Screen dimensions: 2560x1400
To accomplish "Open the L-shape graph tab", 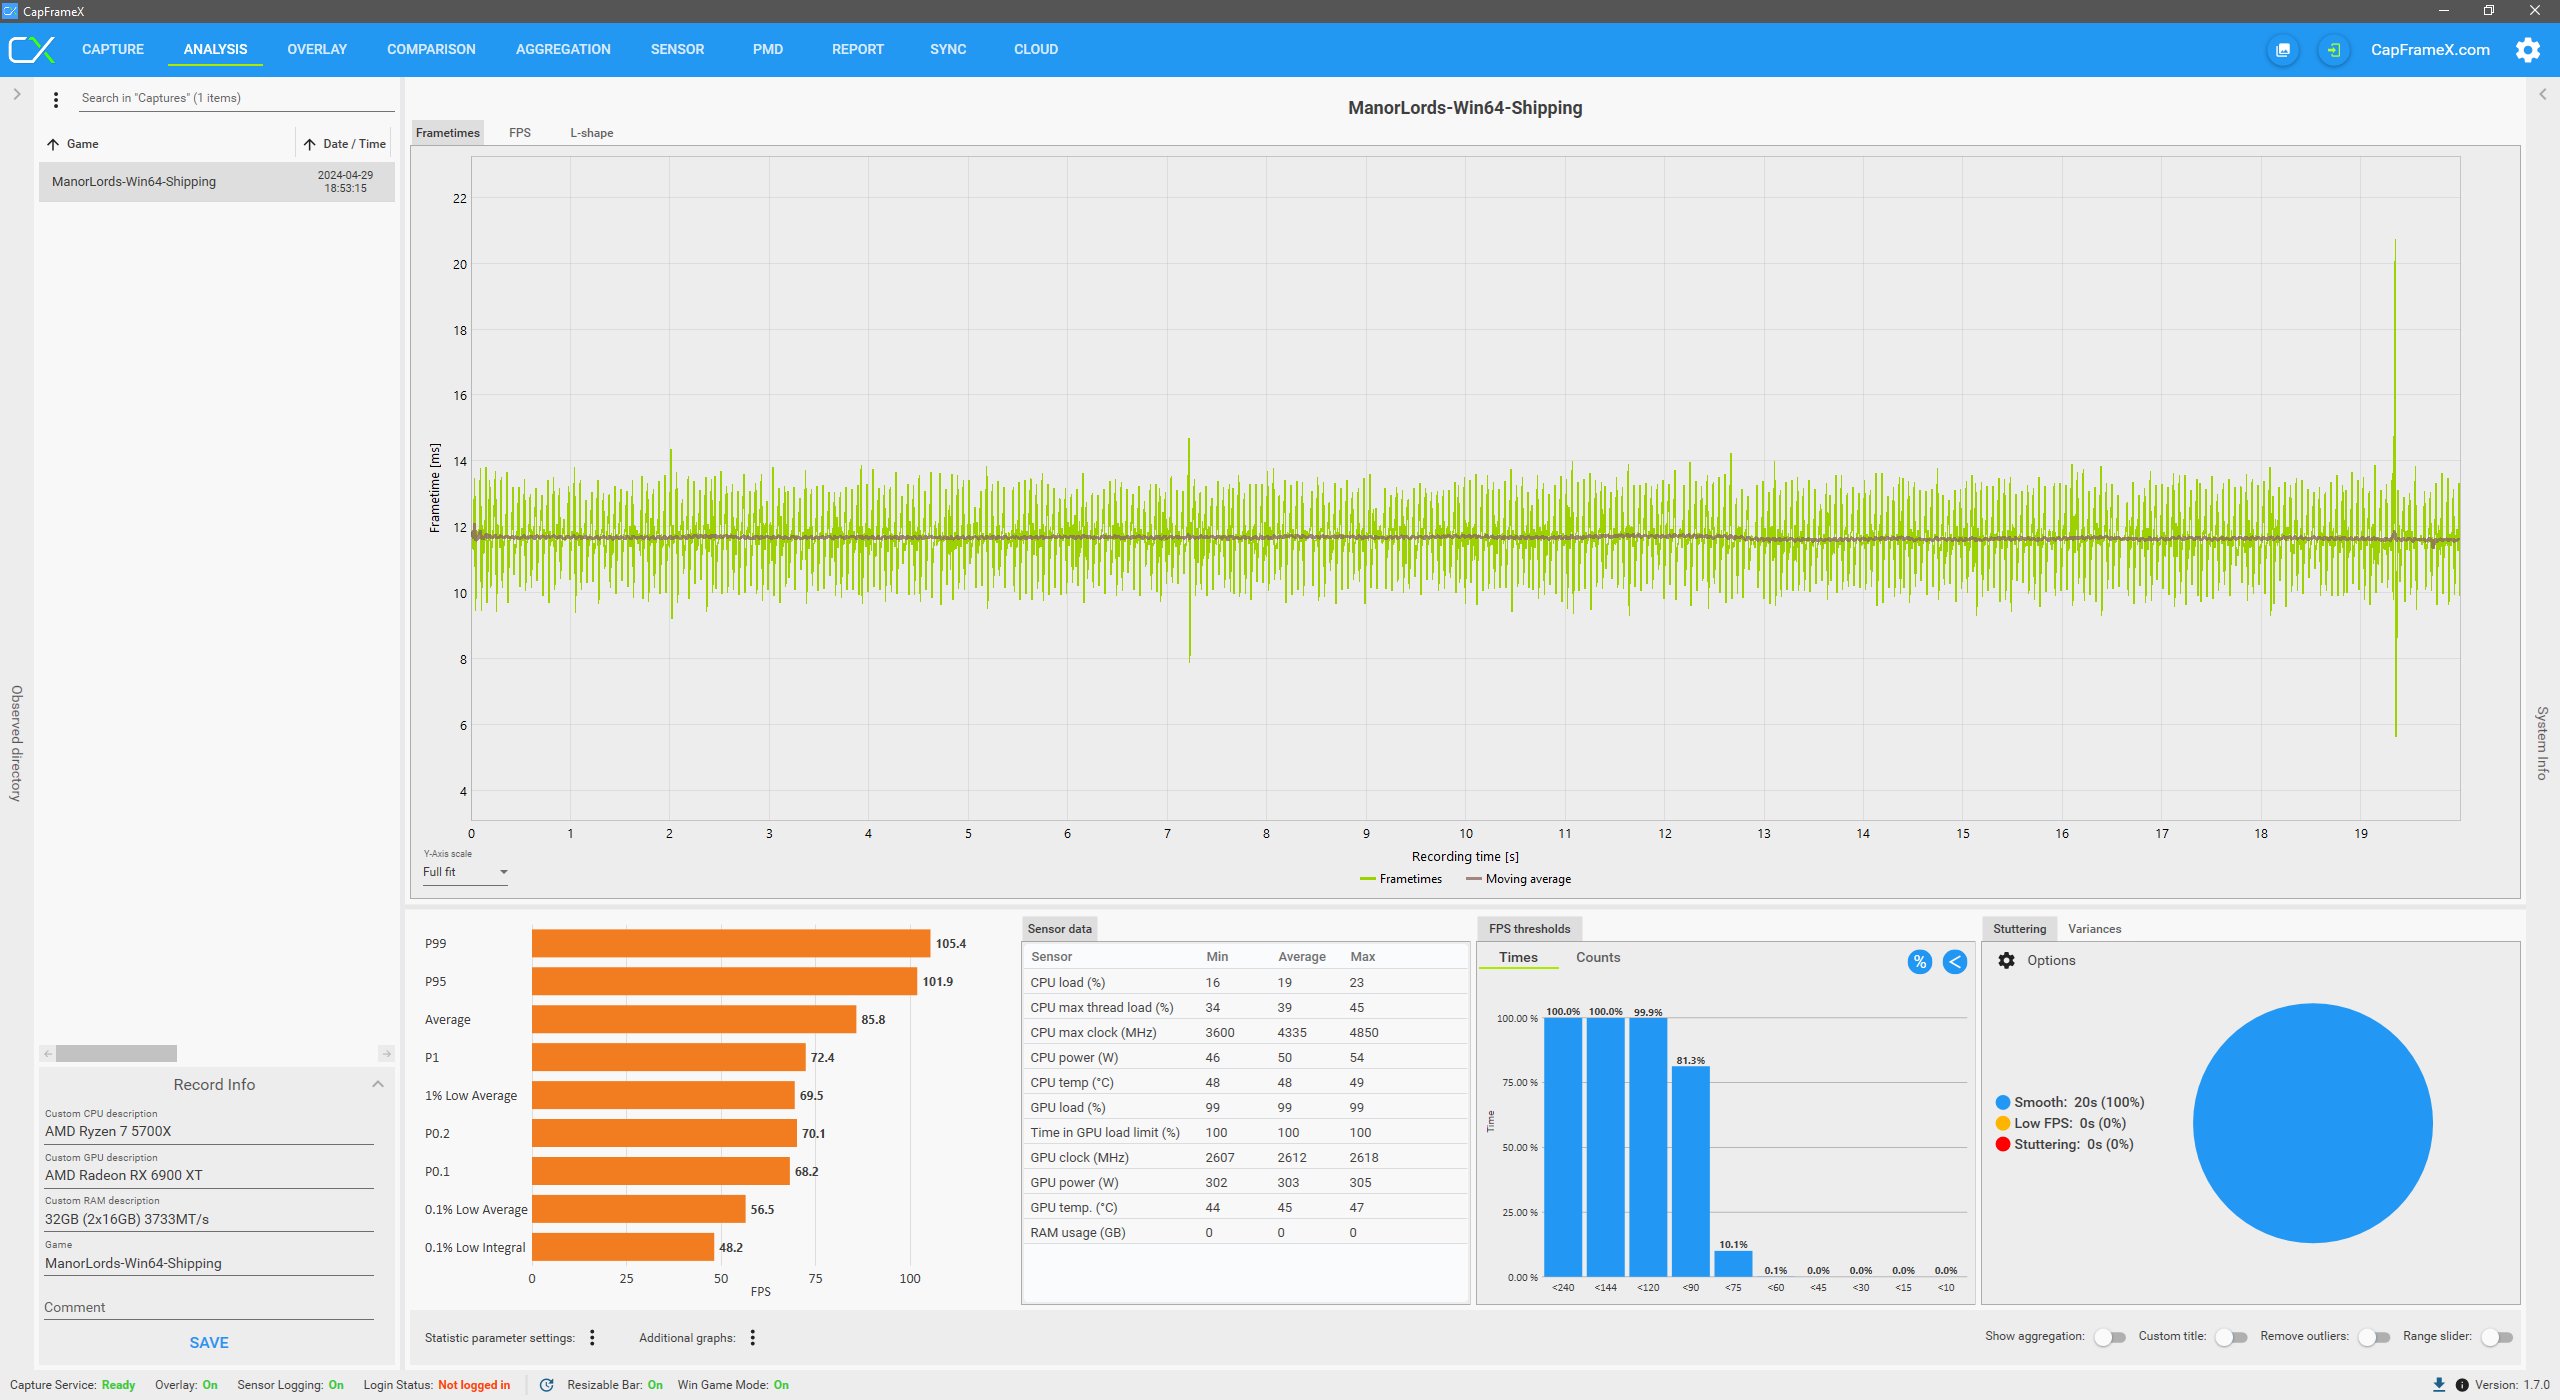I will click(x=591, y=133).
